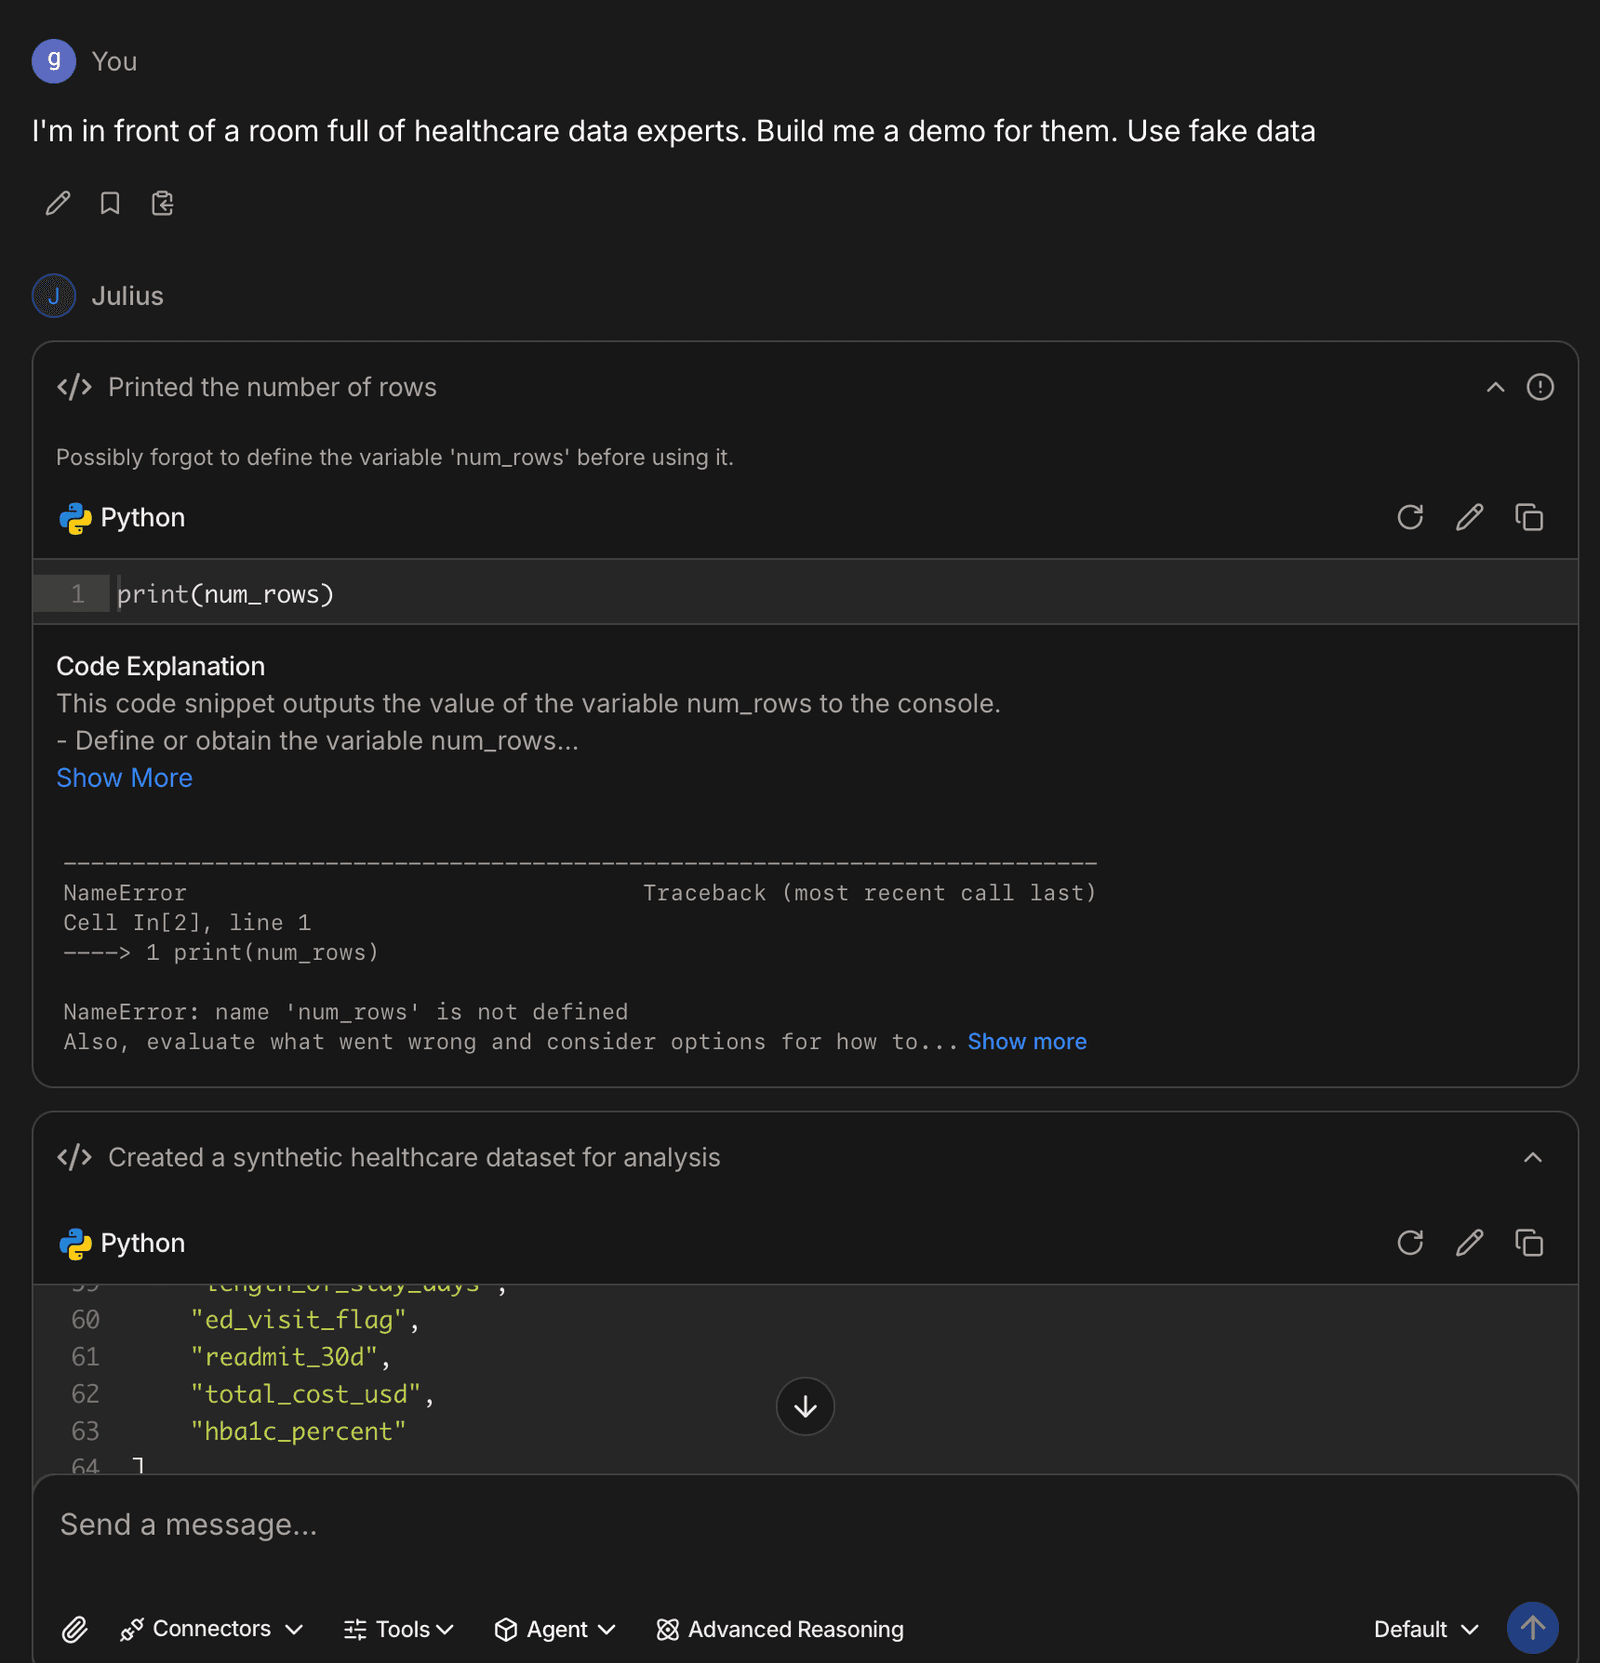1600x1663 pixels.
Task: Open the Default model selector
Action: (1424, 1629)
